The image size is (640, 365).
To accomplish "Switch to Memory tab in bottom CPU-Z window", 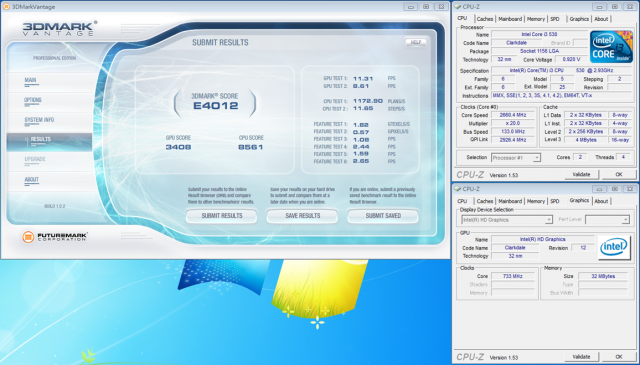I will click(x=536, y=201).
